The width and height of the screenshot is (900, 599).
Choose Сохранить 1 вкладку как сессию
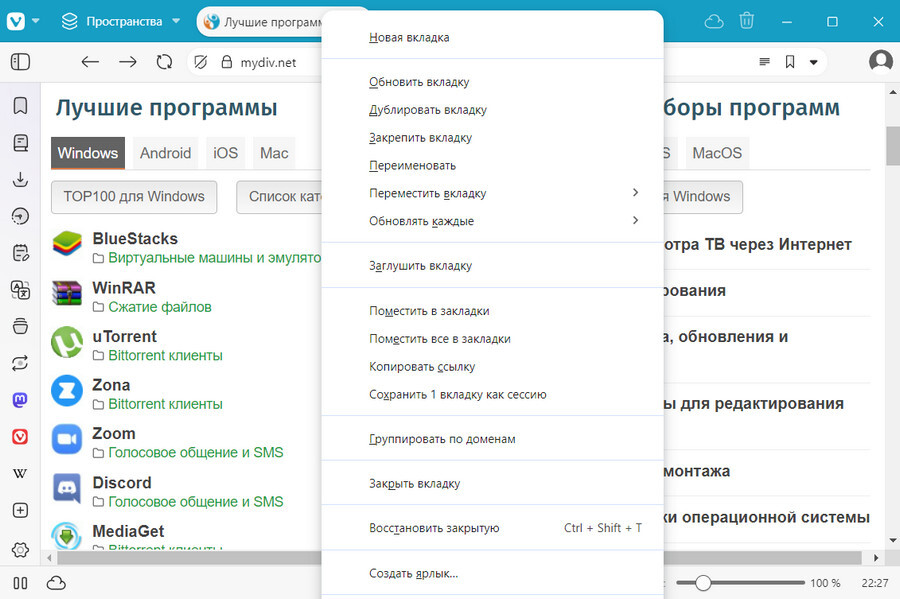(x=492, y=394)
